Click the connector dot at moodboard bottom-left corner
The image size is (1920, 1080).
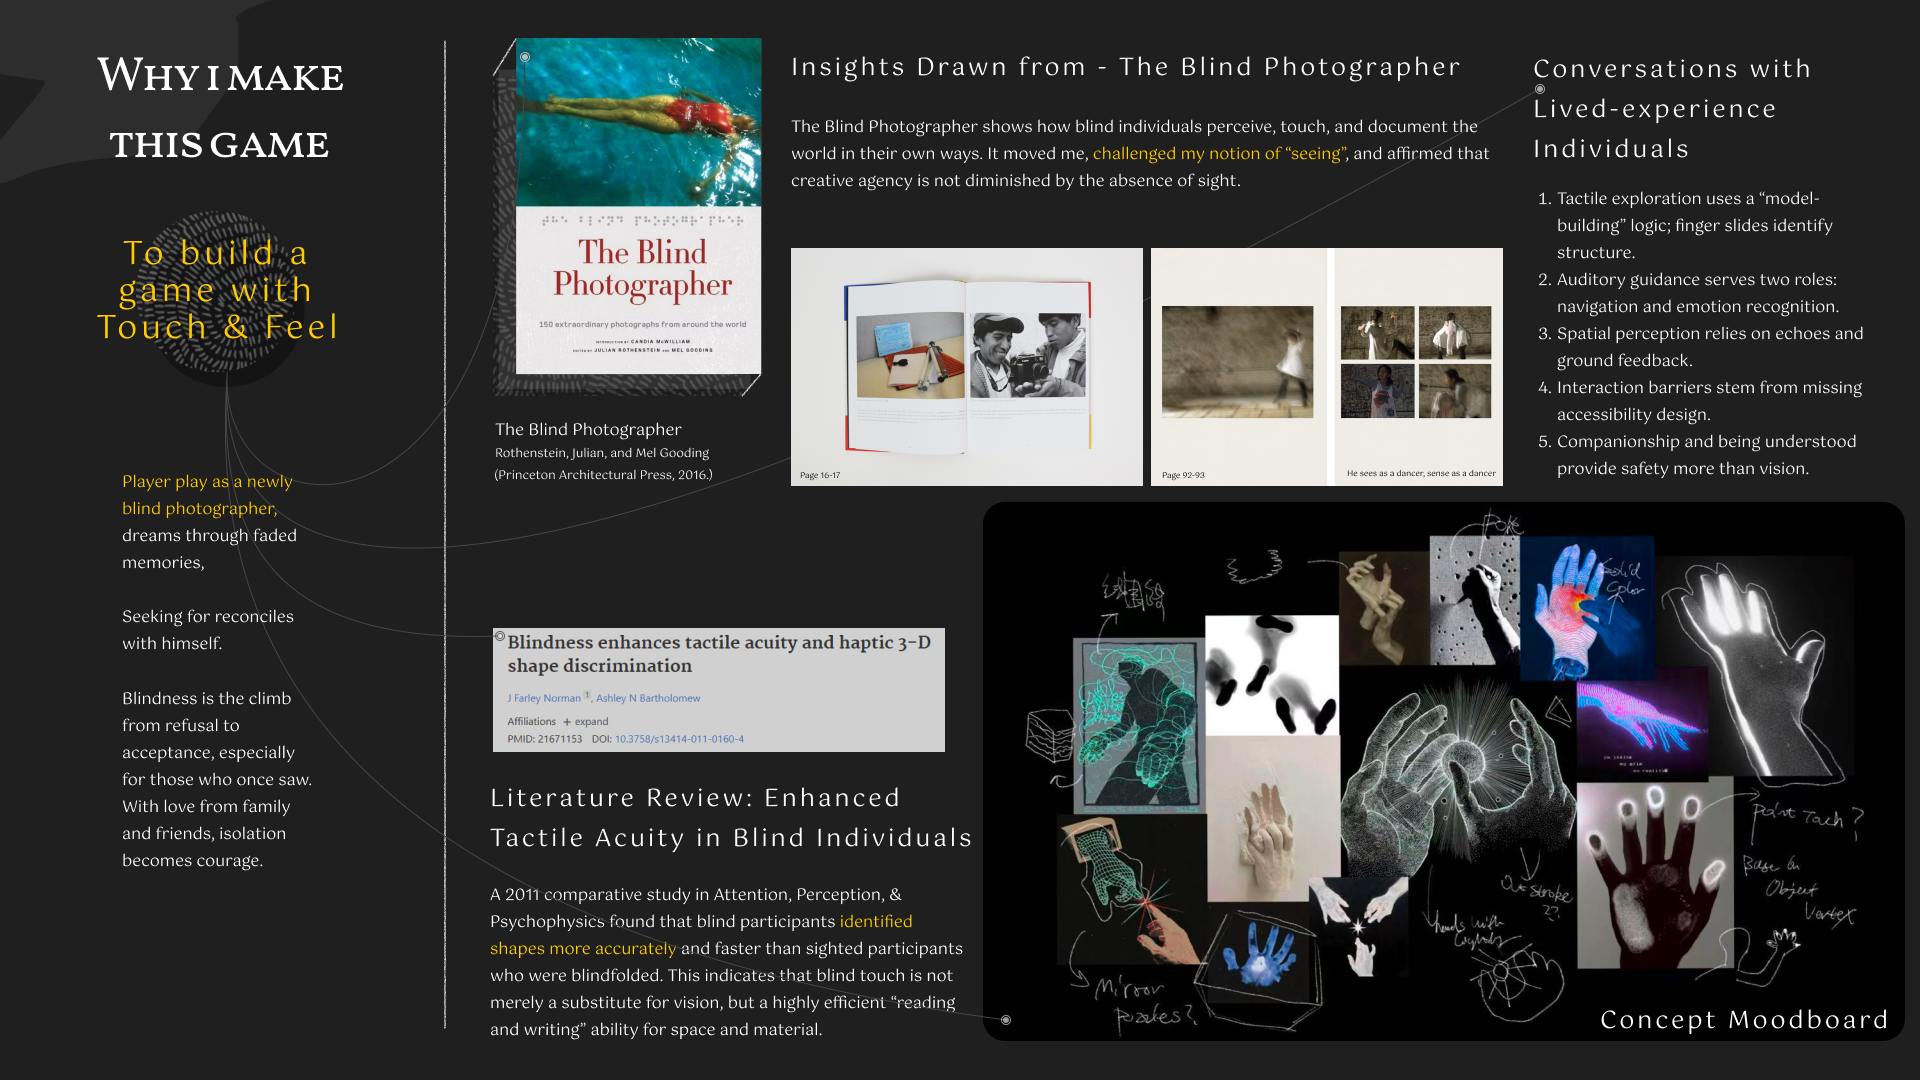[1006, 1020]
